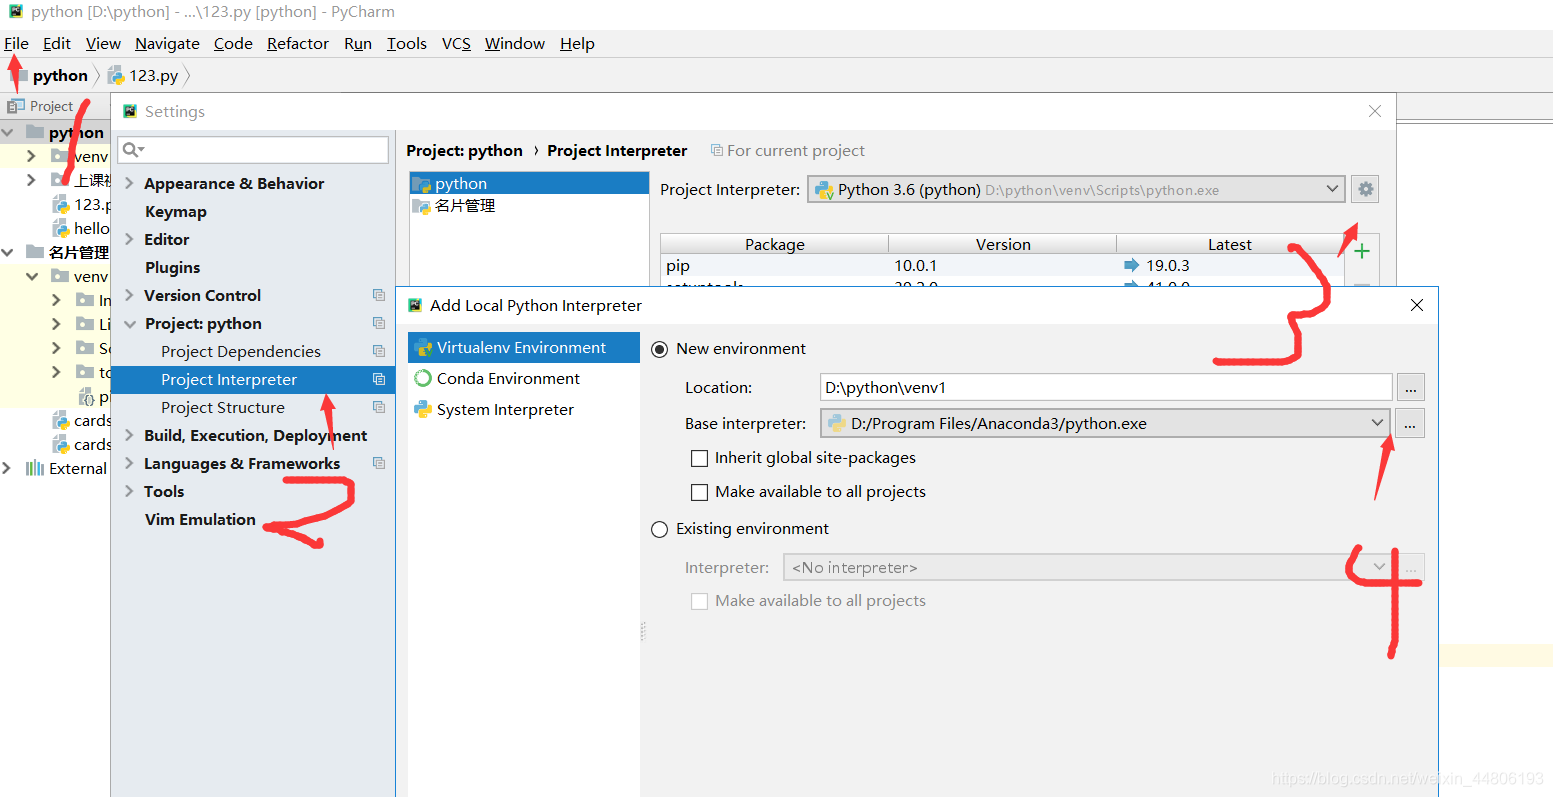Select the New environment radio button
The width and height of the screenshot is (1553, 797).
pyautogui.click(x=660, y=349)
